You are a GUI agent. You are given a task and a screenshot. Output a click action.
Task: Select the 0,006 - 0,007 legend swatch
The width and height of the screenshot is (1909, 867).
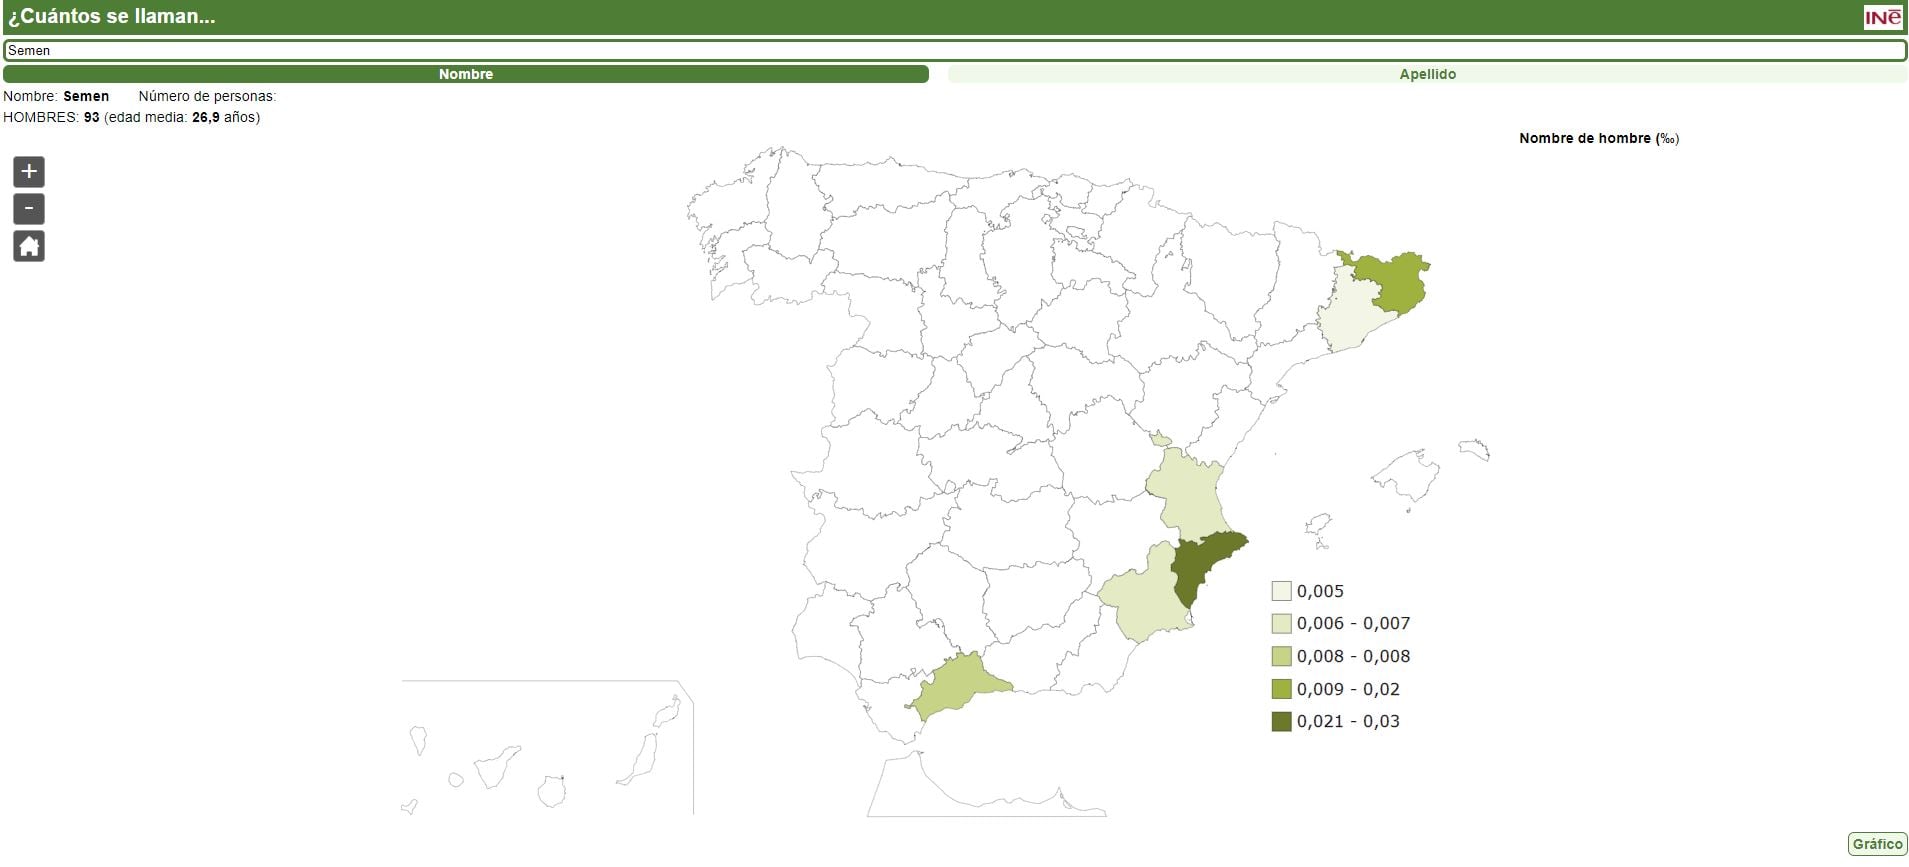[x=1281, y=624]
